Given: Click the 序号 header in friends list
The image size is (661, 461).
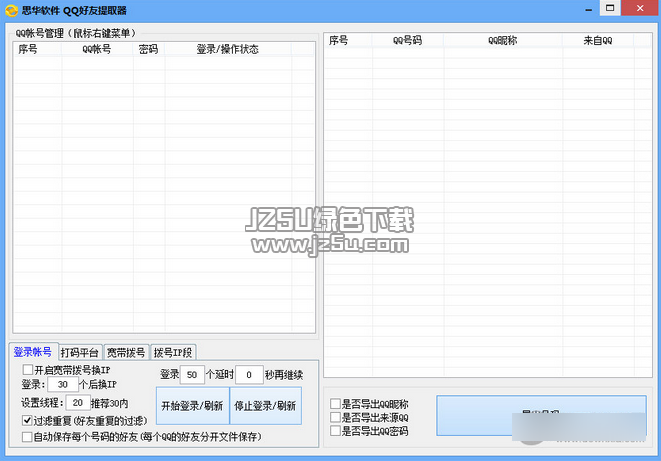Looking at the screenshot, I should pyautogui.click(x=348, y=40).
